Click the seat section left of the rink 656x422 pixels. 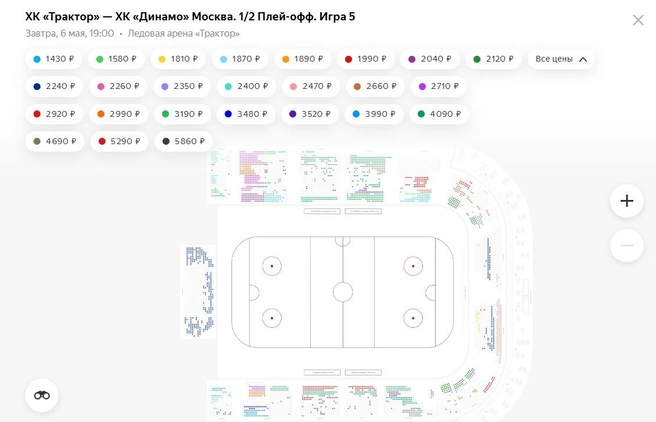tap(198, 292)
